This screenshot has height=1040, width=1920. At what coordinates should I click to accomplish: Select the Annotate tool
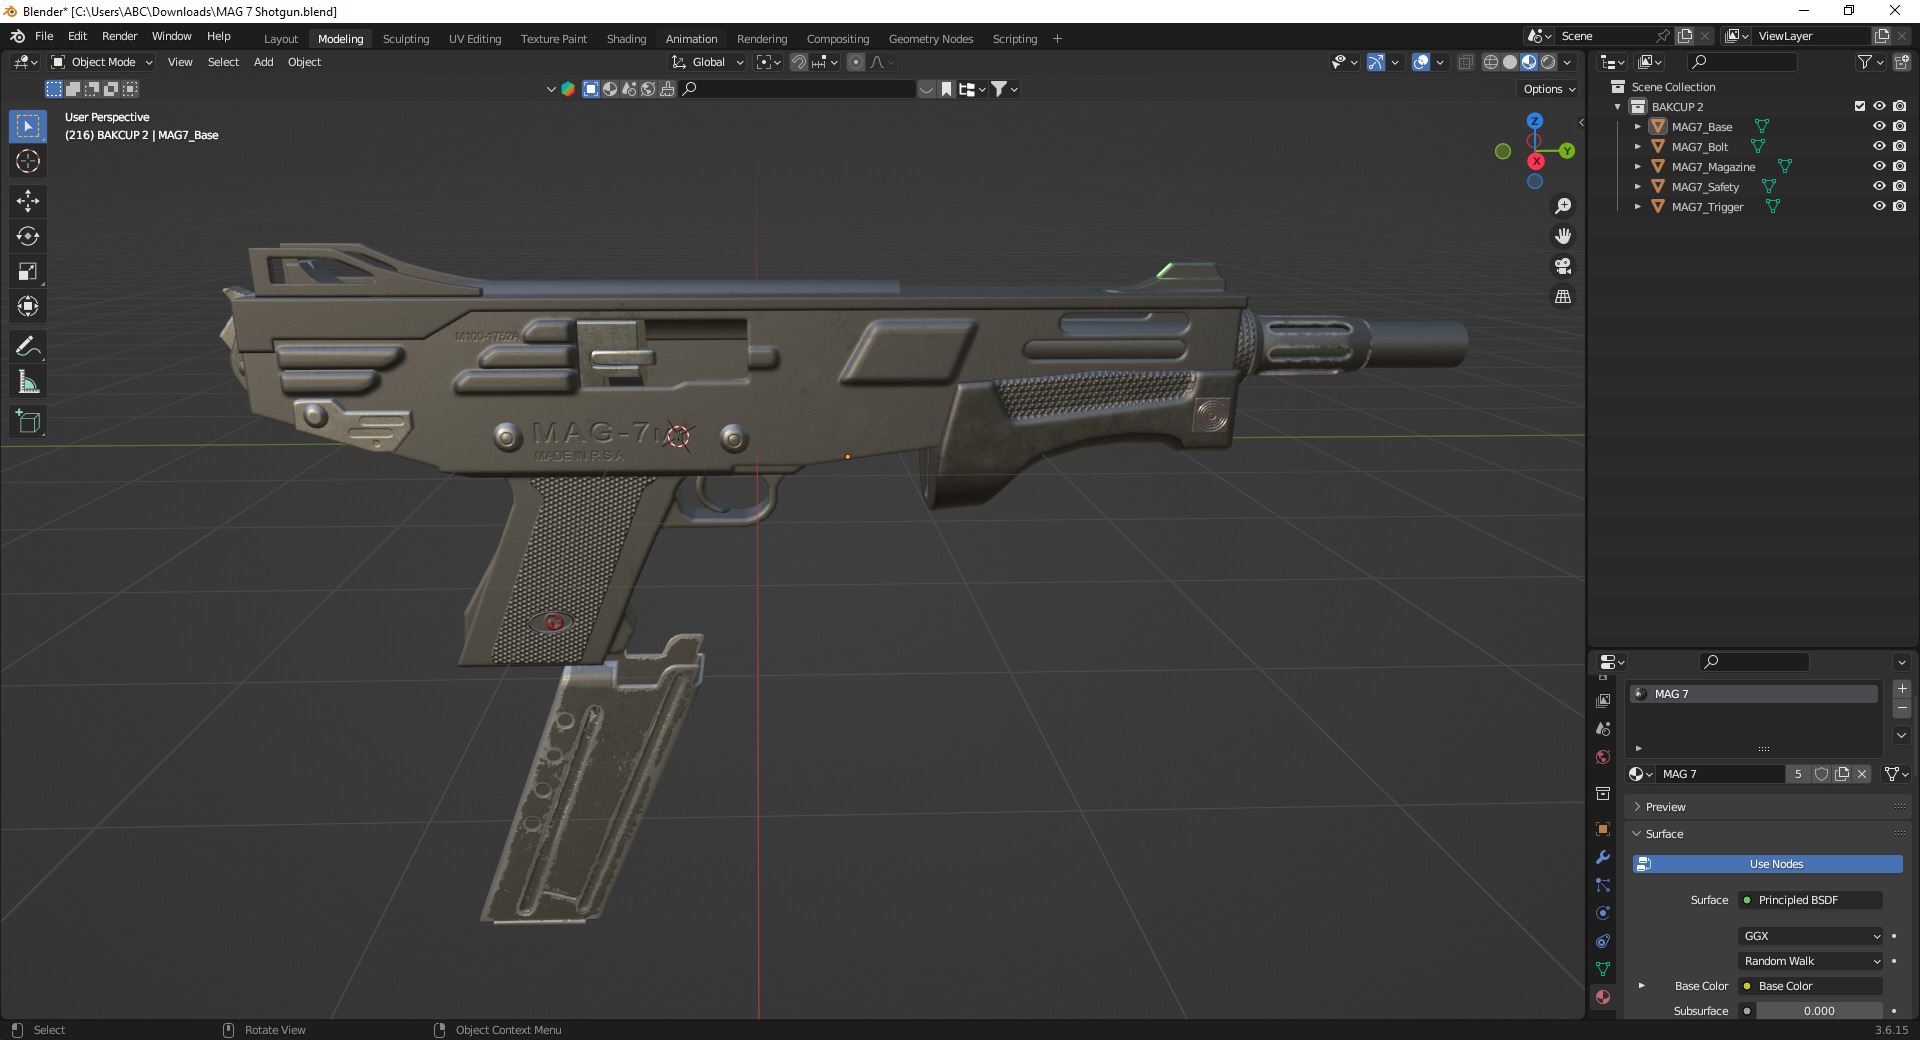28,347
